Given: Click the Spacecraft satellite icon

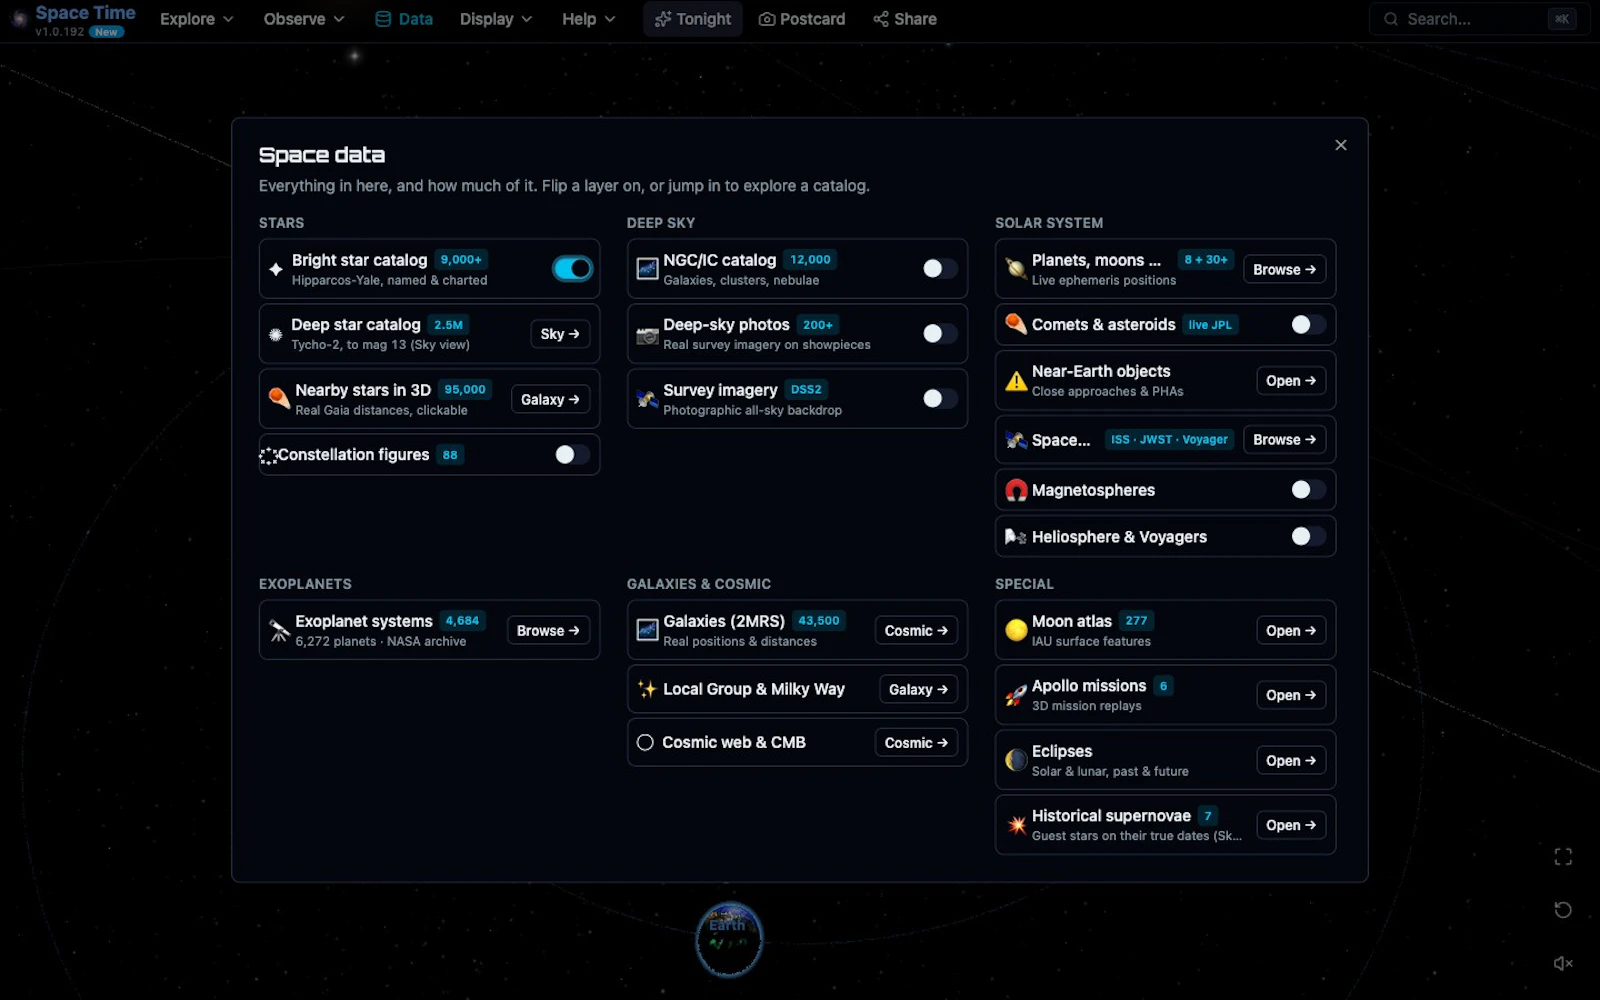Looking at the screenshot, I should pos(1016,440).
